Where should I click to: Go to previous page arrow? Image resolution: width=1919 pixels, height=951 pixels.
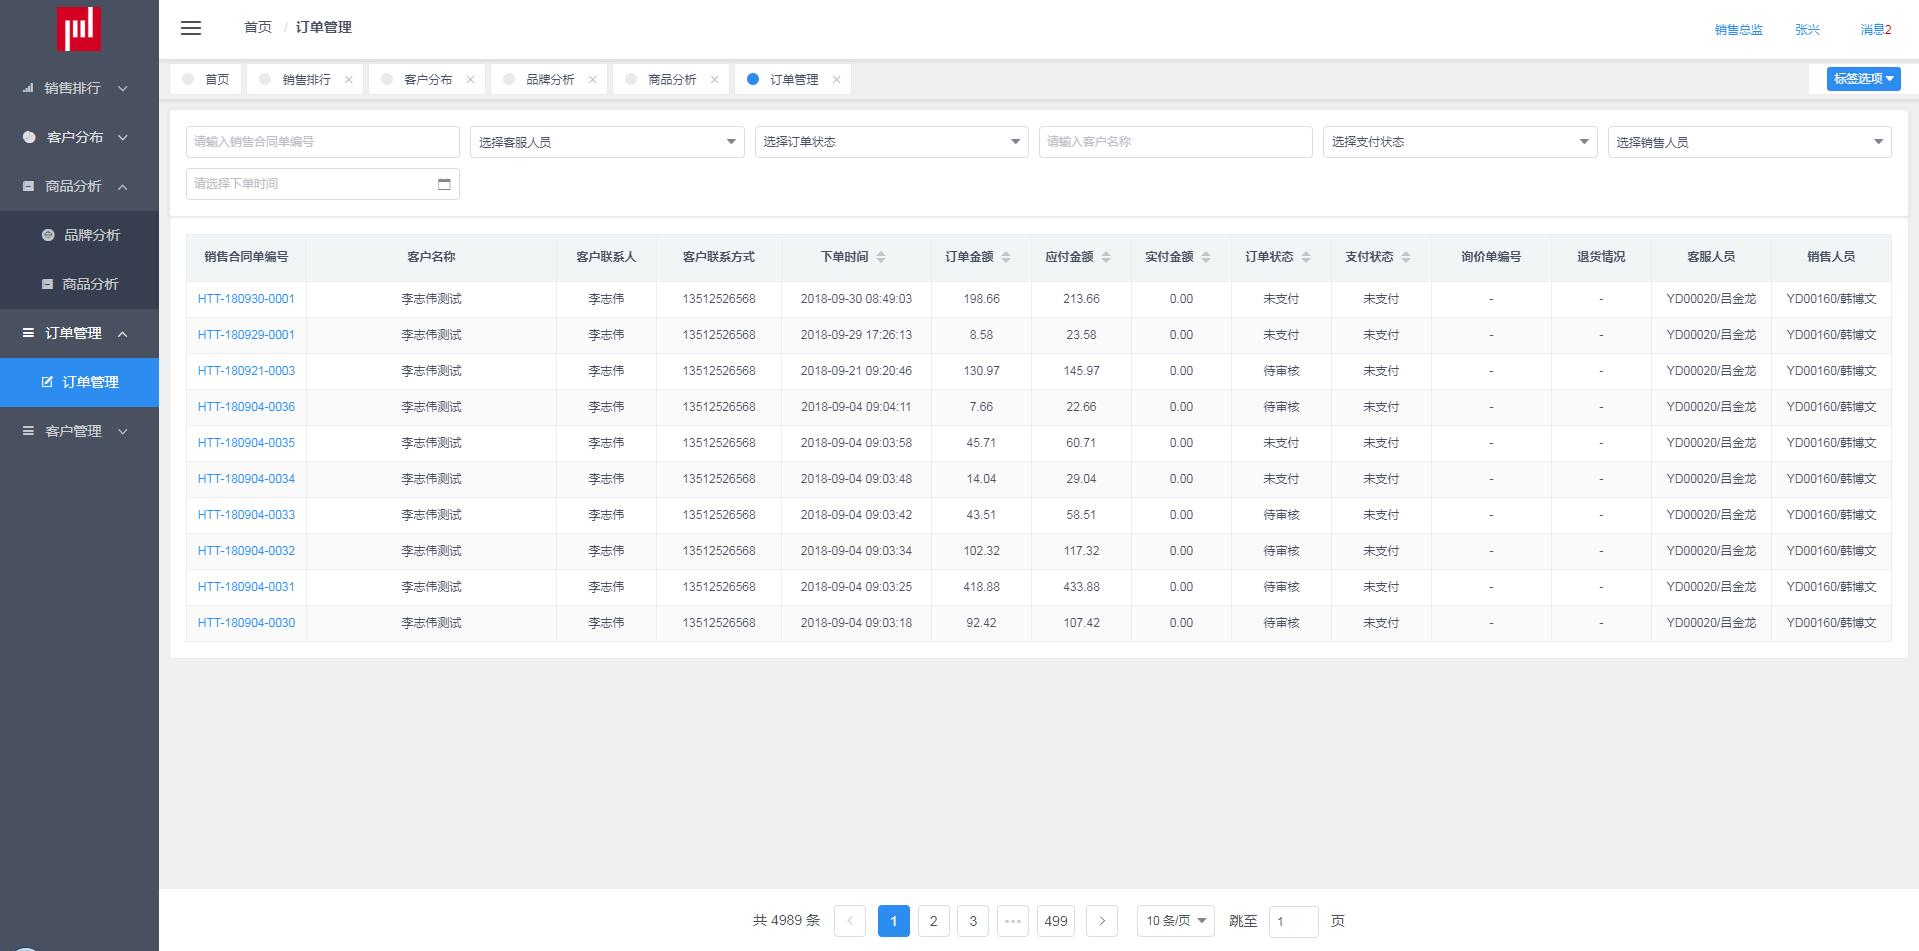850,921
